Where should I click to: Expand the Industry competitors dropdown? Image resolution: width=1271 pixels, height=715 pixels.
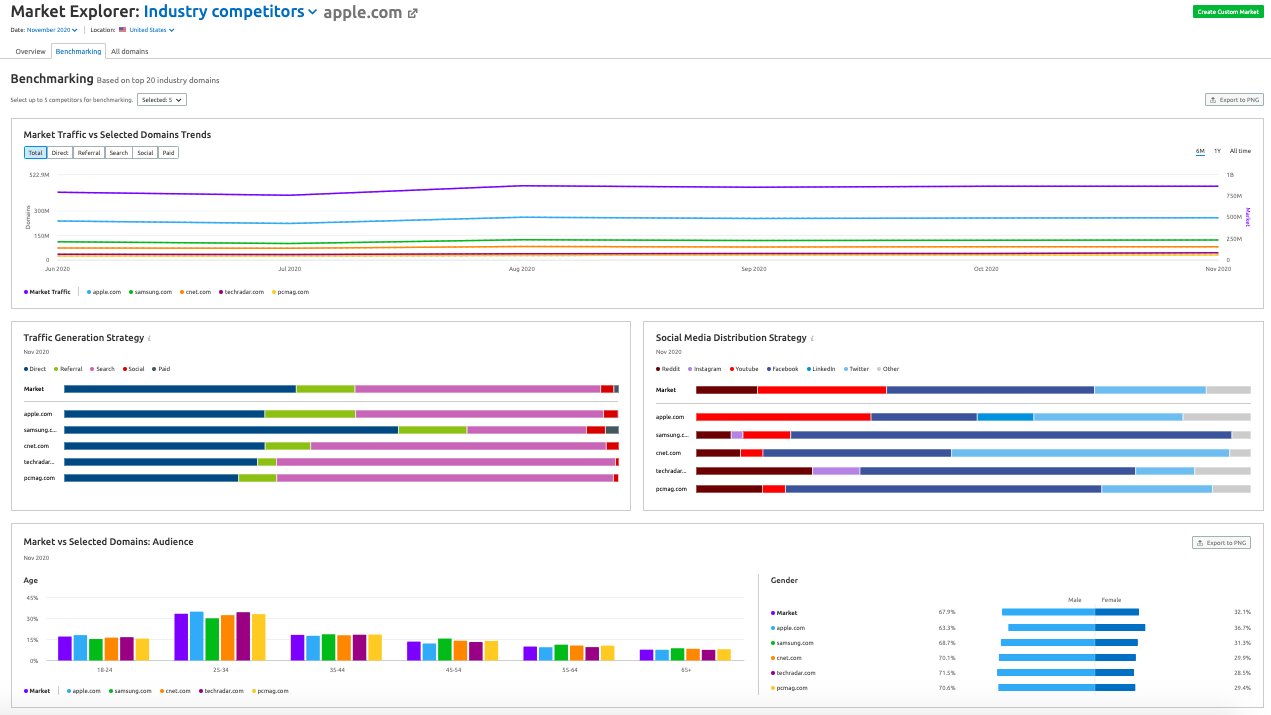230,12
